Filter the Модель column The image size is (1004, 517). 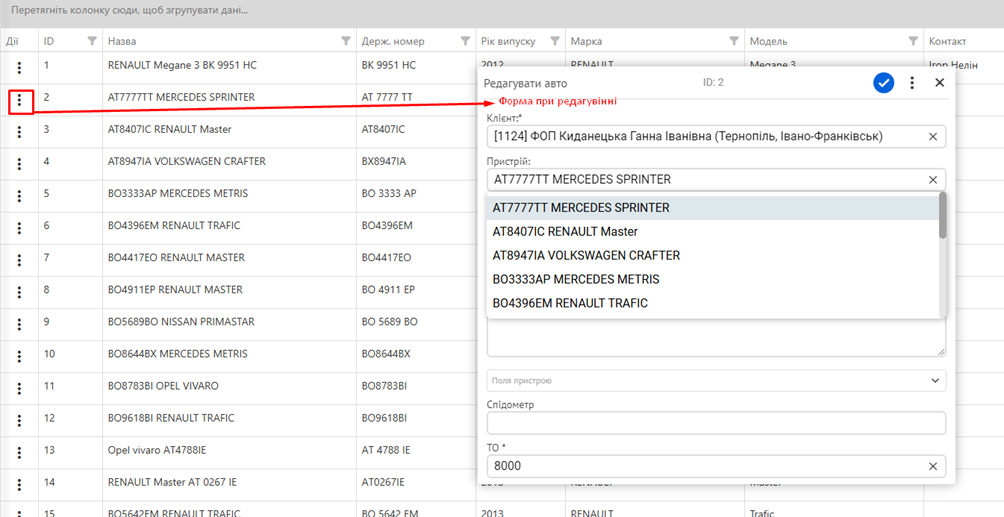914,41
